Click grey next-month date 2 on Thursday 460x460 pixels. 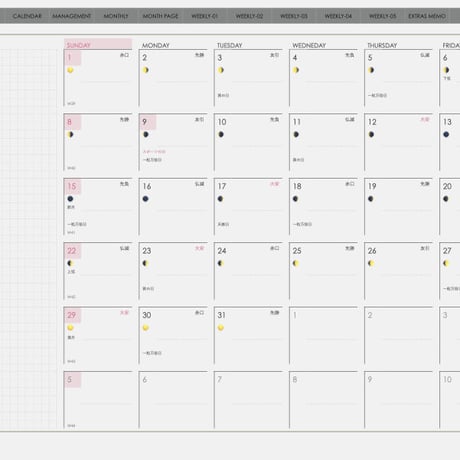click(x=370, y=315)
